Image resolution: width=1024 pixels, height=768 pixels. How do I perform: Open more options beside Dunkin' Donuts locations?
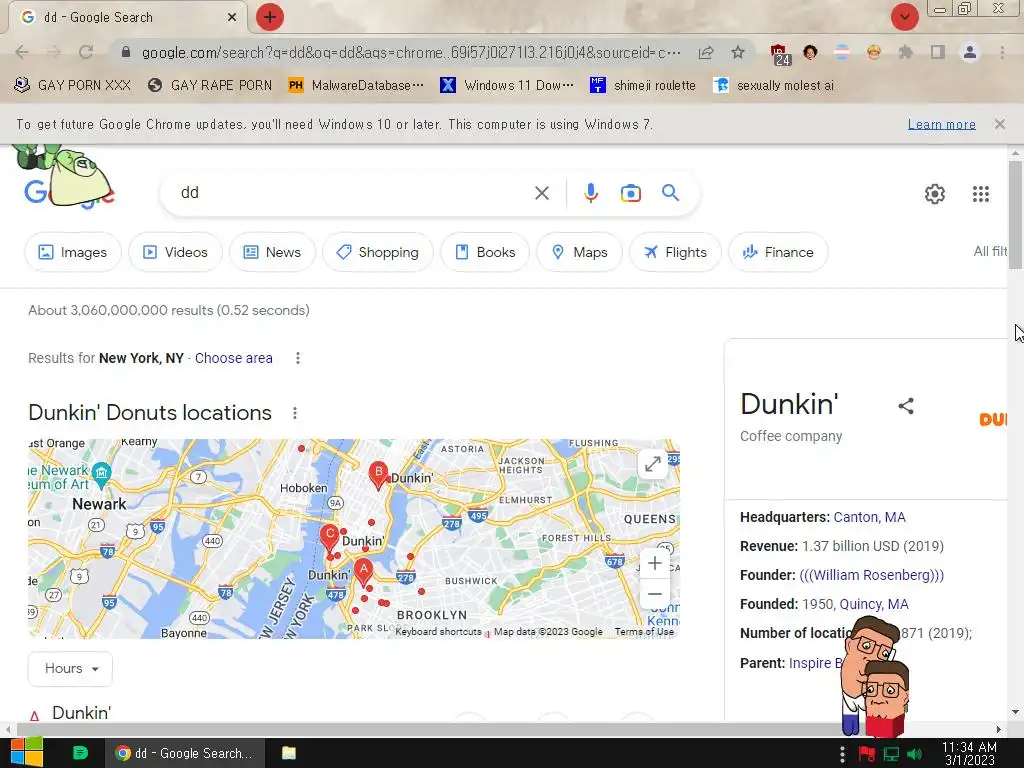295,413
